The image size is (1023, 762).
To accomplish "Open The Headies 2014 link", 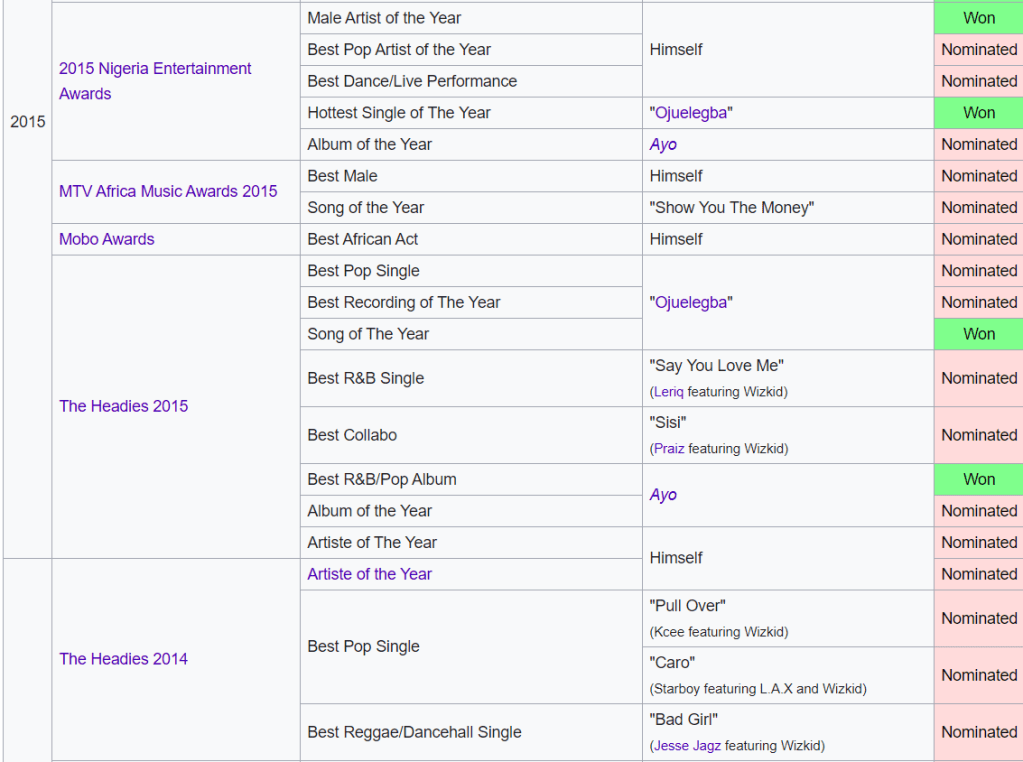I will tap(123, 659).
